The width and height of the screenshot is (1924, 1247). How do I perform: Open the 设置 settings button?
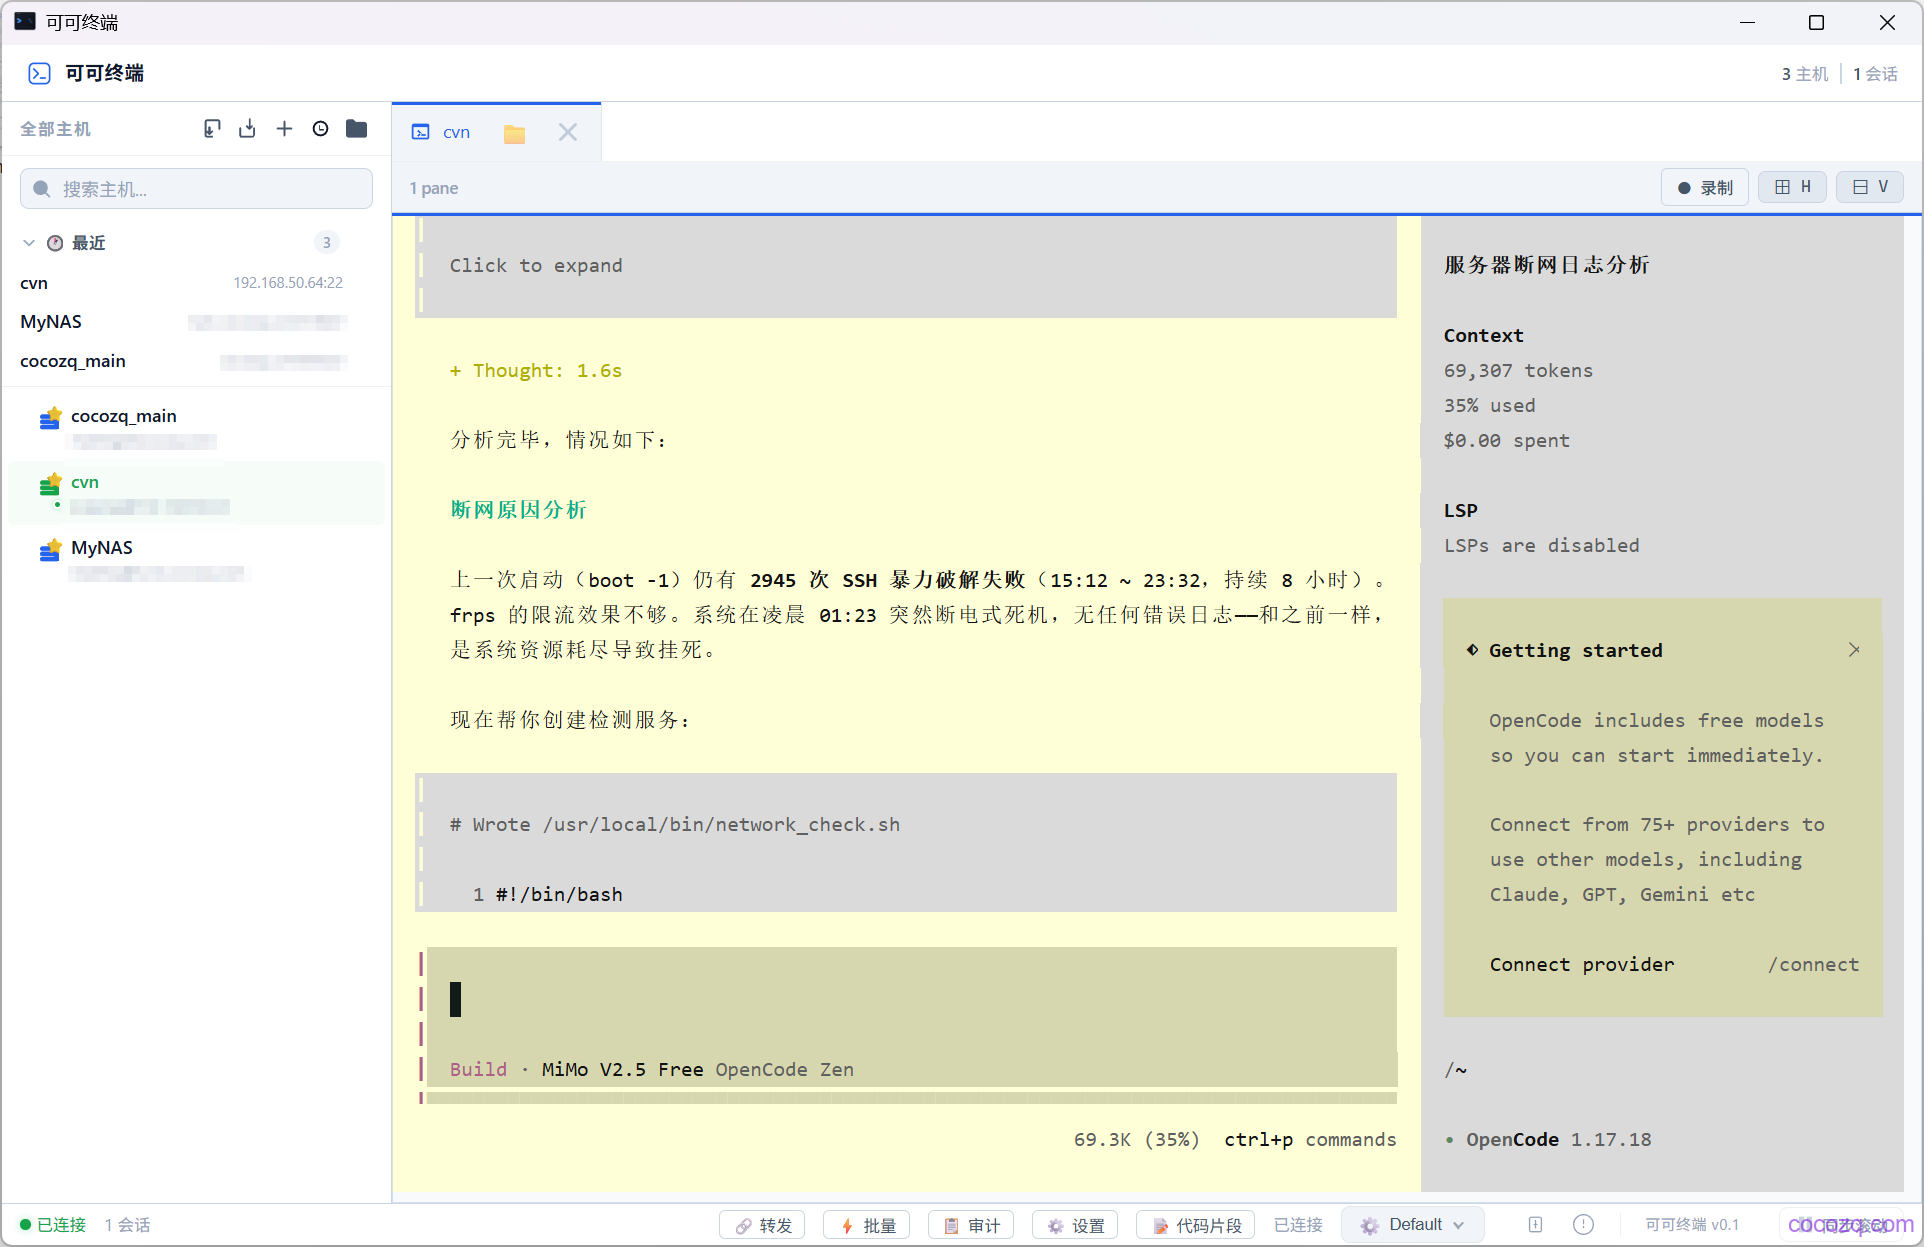click(1075, 1226)
